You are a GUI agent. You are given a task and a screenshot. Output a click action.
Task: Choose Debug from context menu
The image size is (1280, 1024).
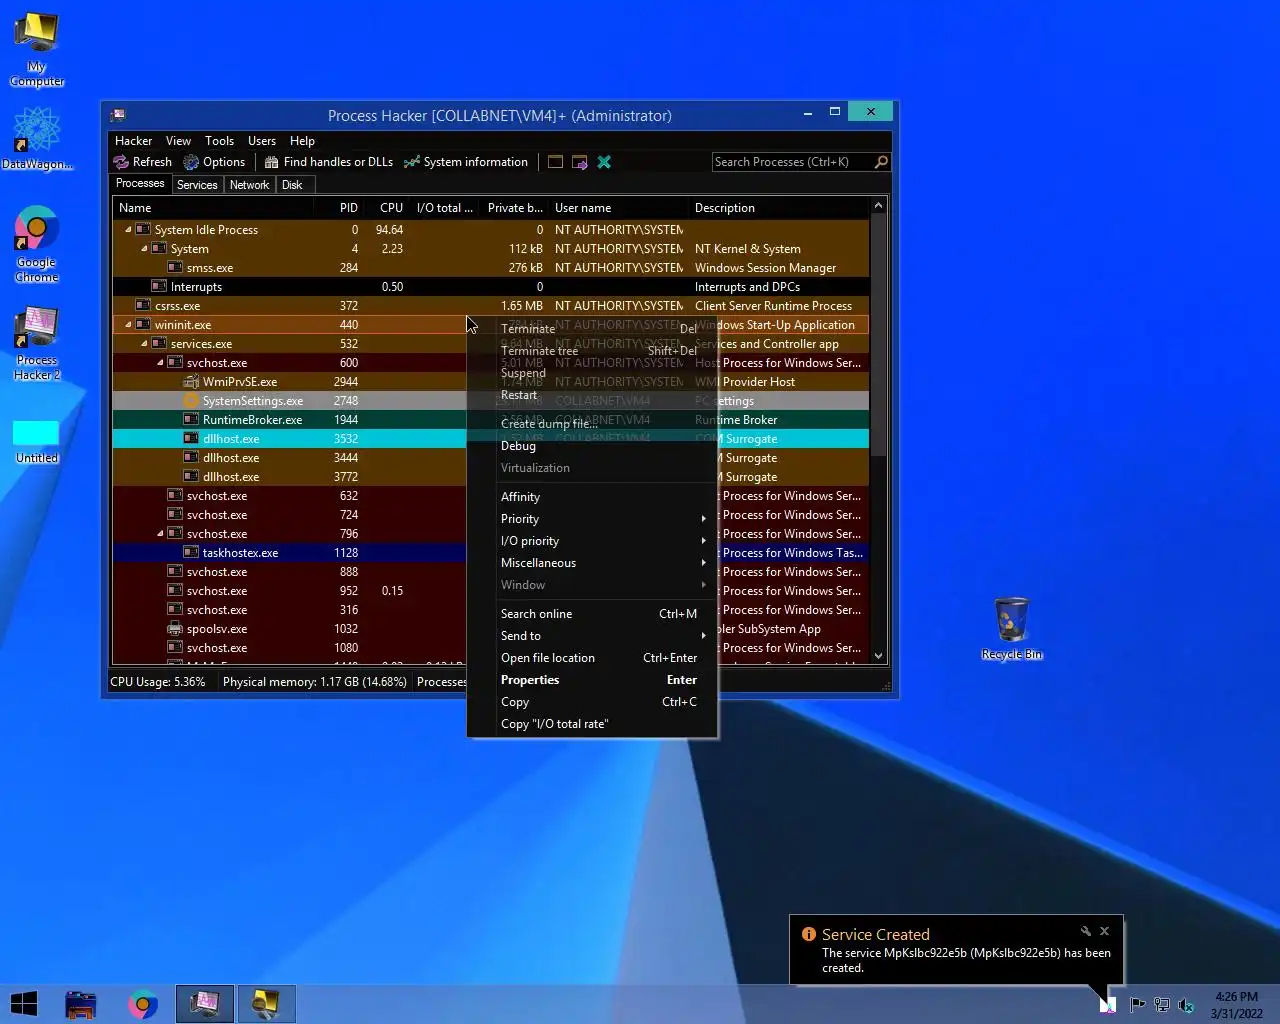[x=592, y=446]
